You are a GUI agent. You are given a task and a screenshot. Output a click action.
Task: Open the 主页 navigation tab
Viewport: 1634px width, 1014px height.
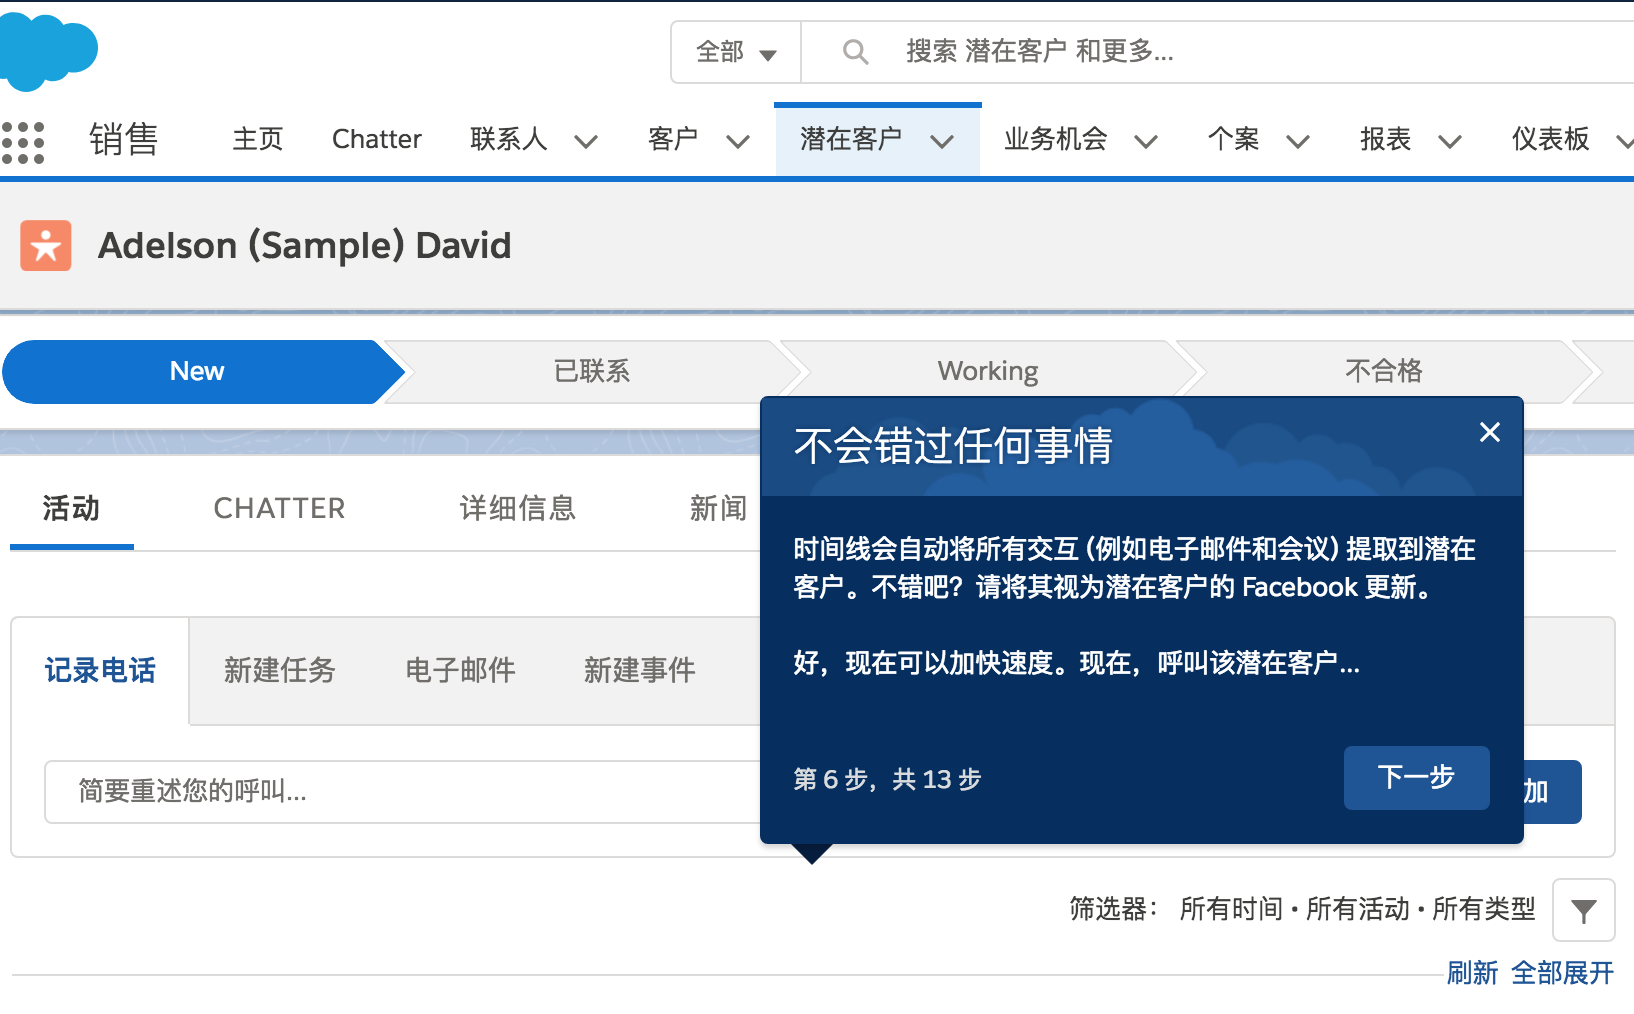[x=258, y=139]
